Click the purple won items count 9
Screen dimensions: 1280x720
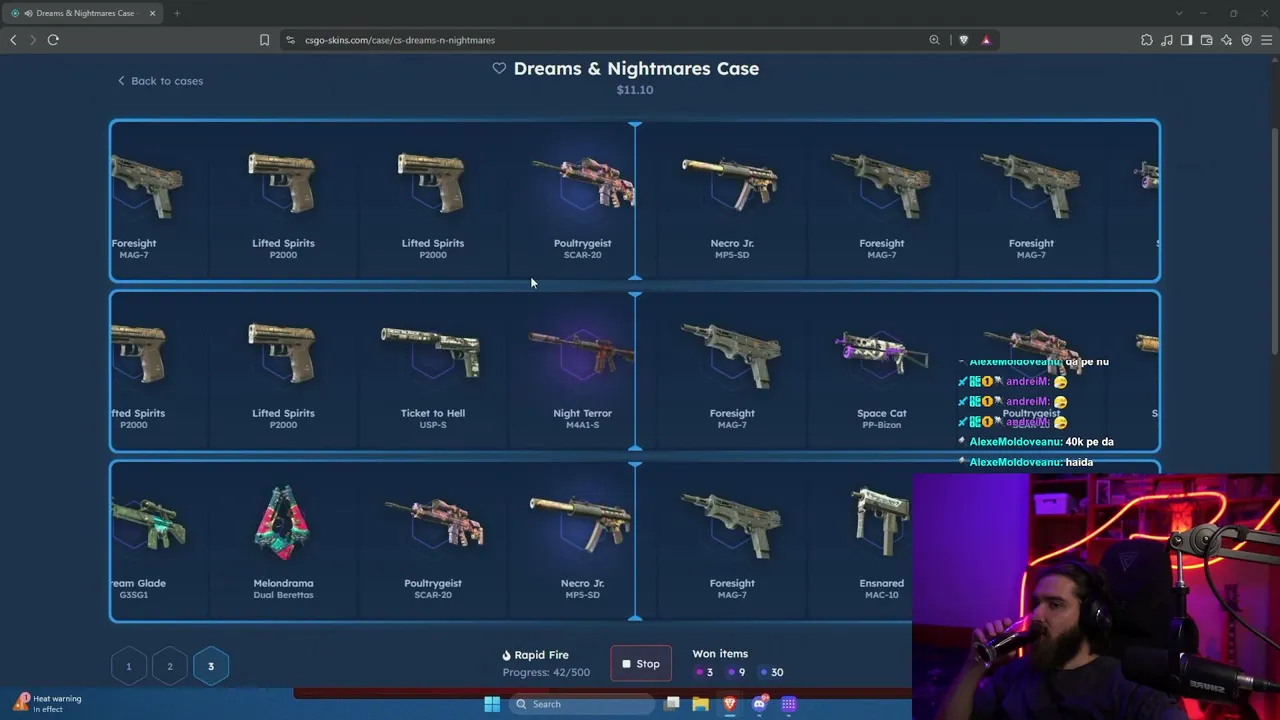click(736, 673)
